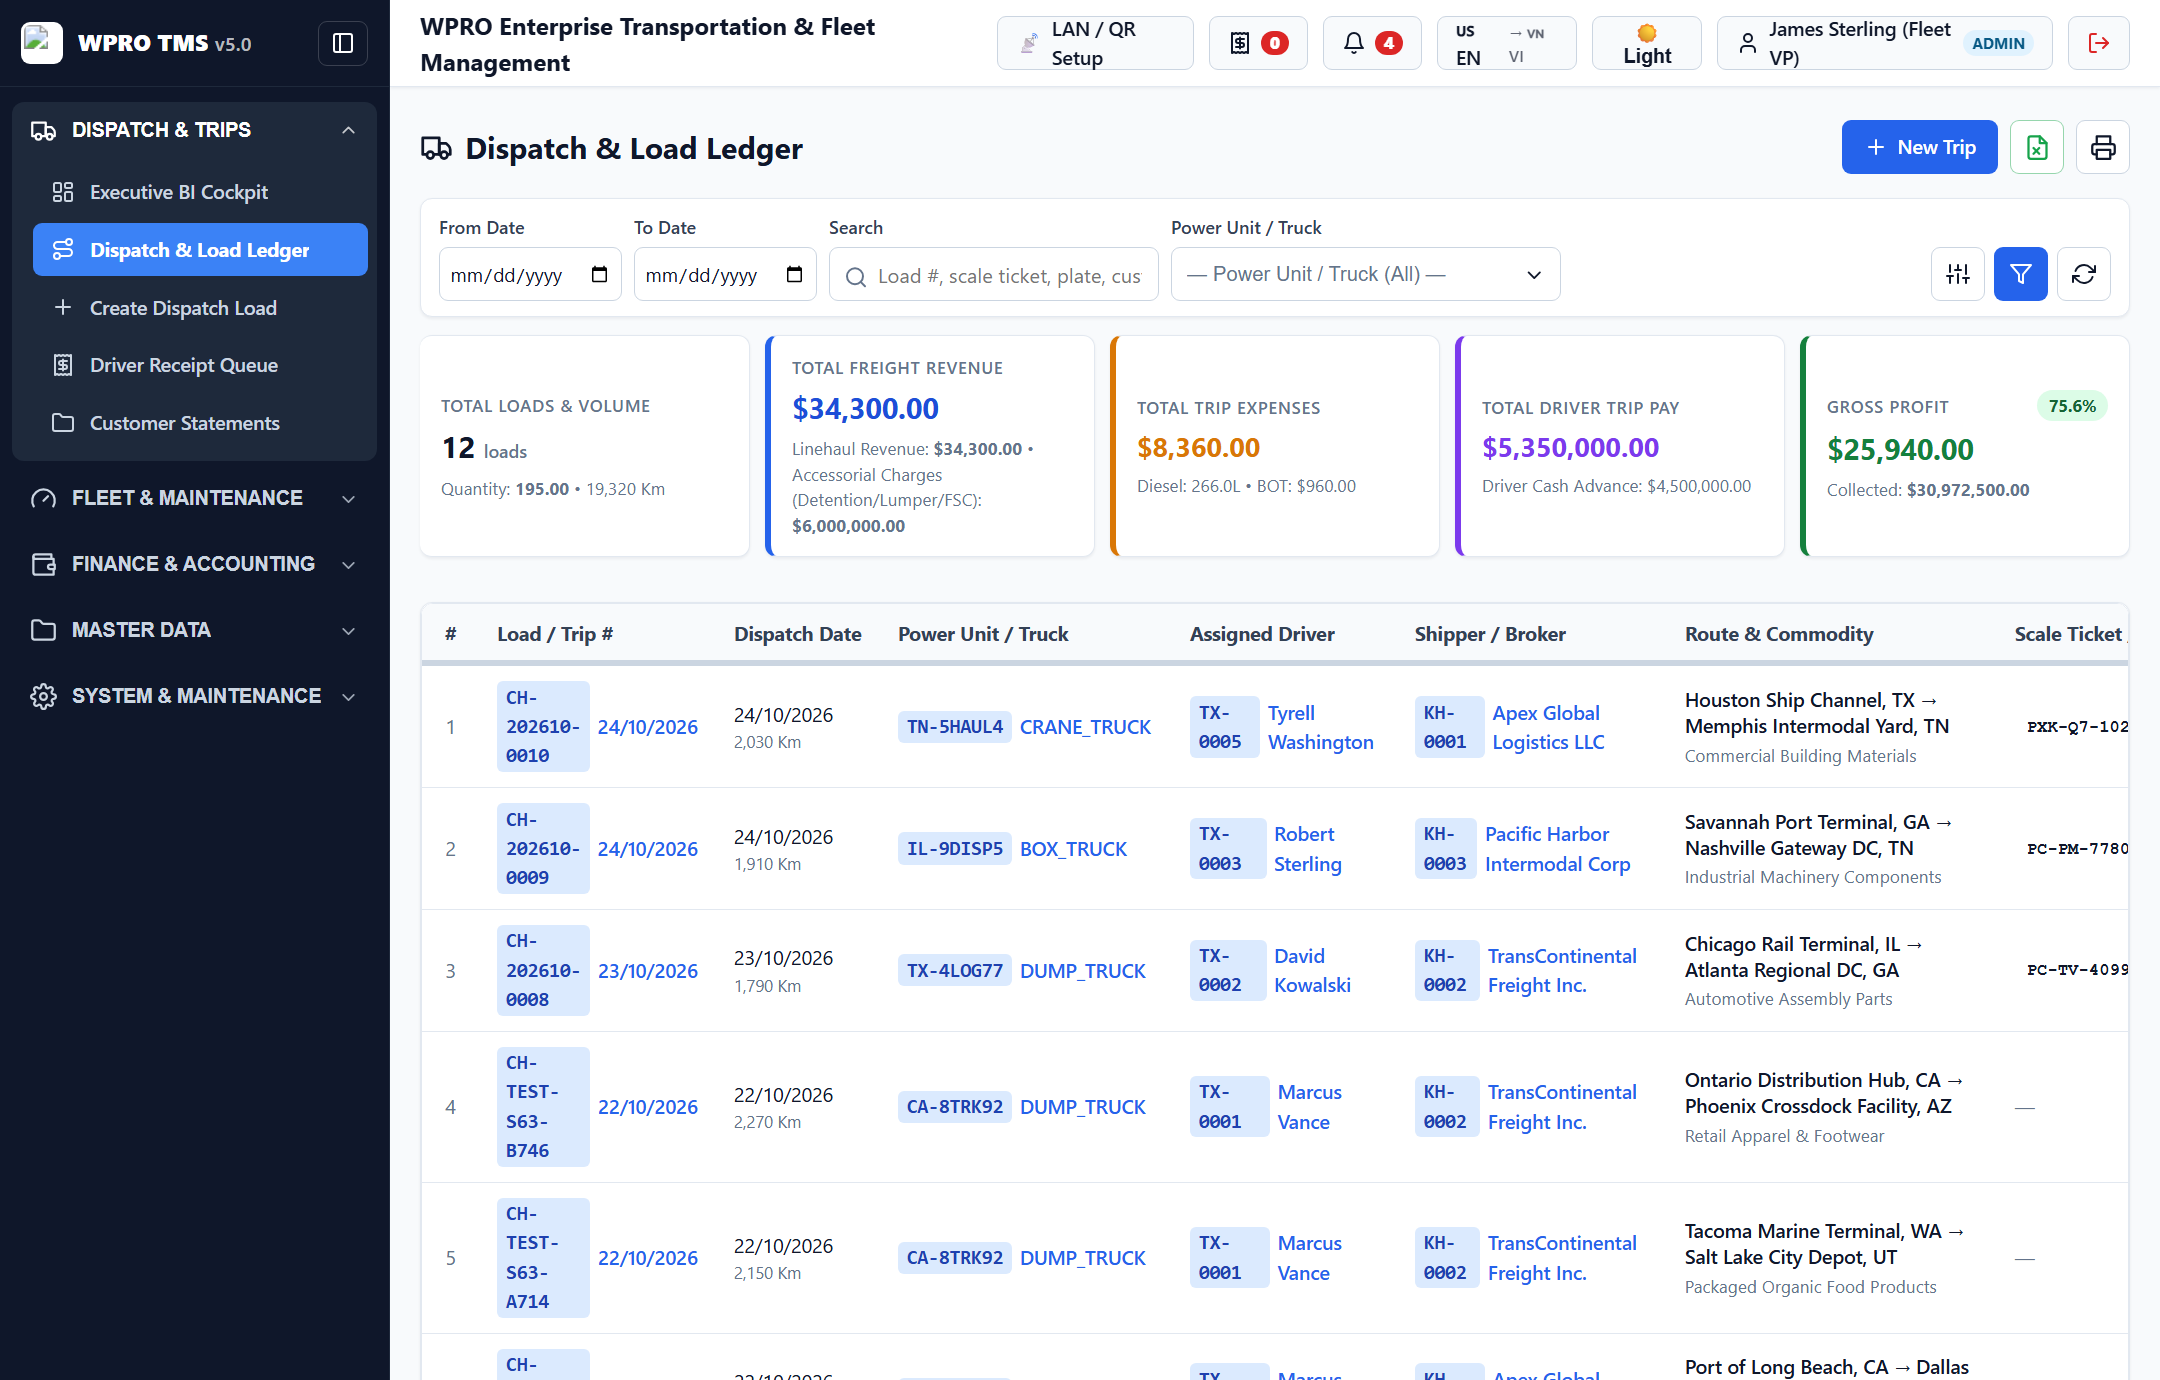Screen dimensions: 2160x1380
Task: Expand the Fleet & Maintenance section chevron
Action: [348, 498]
